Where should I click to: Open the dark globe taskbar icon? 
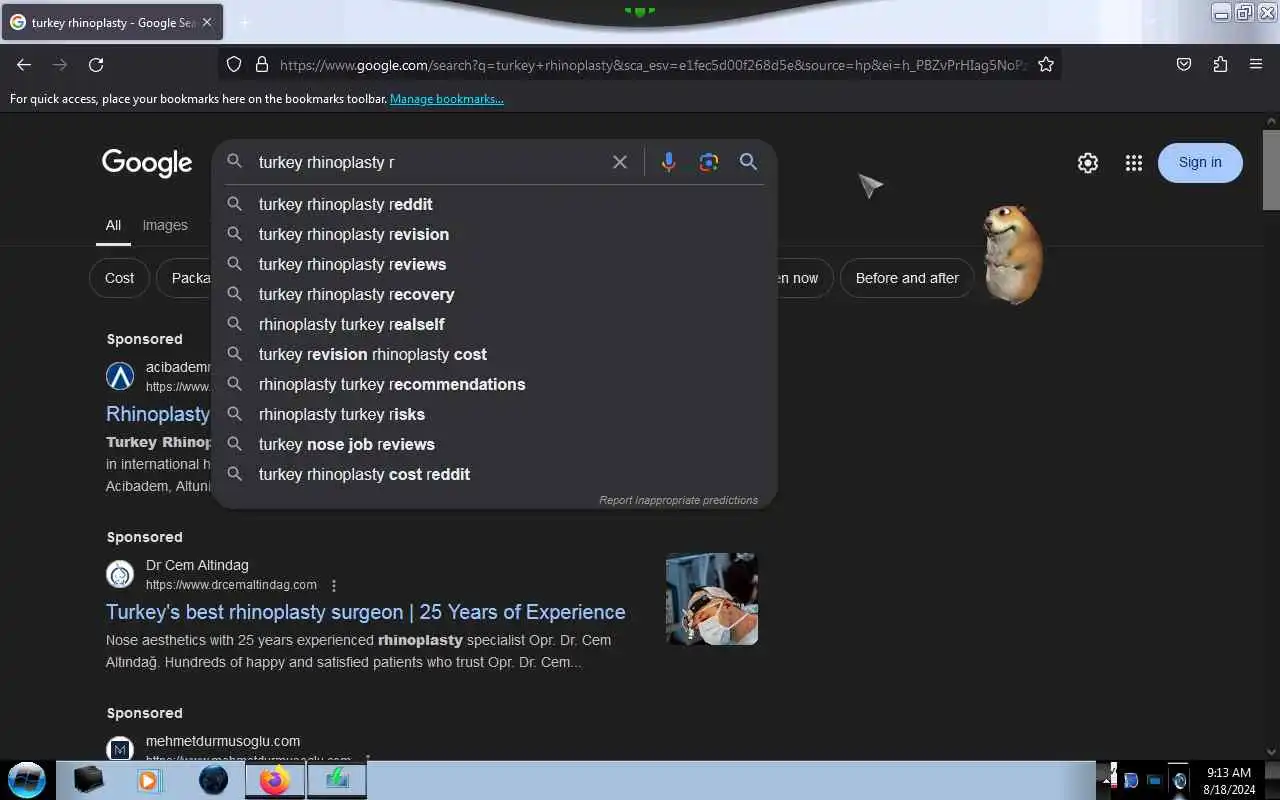213,780
